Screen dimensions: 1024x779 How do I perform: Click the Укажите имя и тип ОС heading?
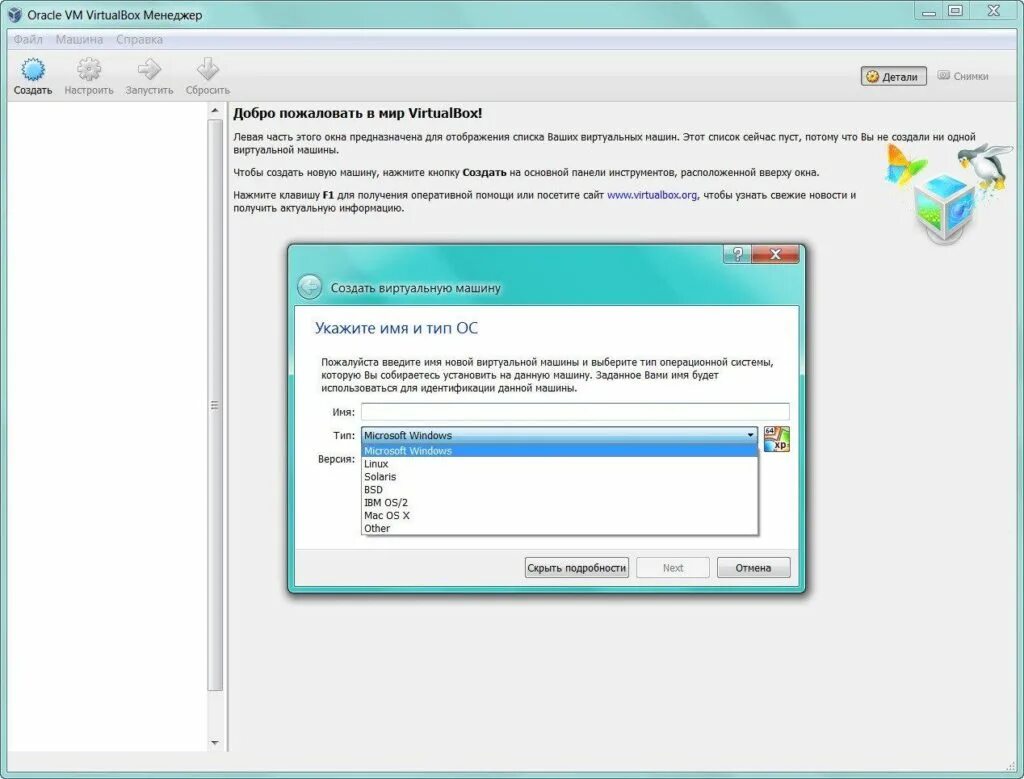pos(396,328)
